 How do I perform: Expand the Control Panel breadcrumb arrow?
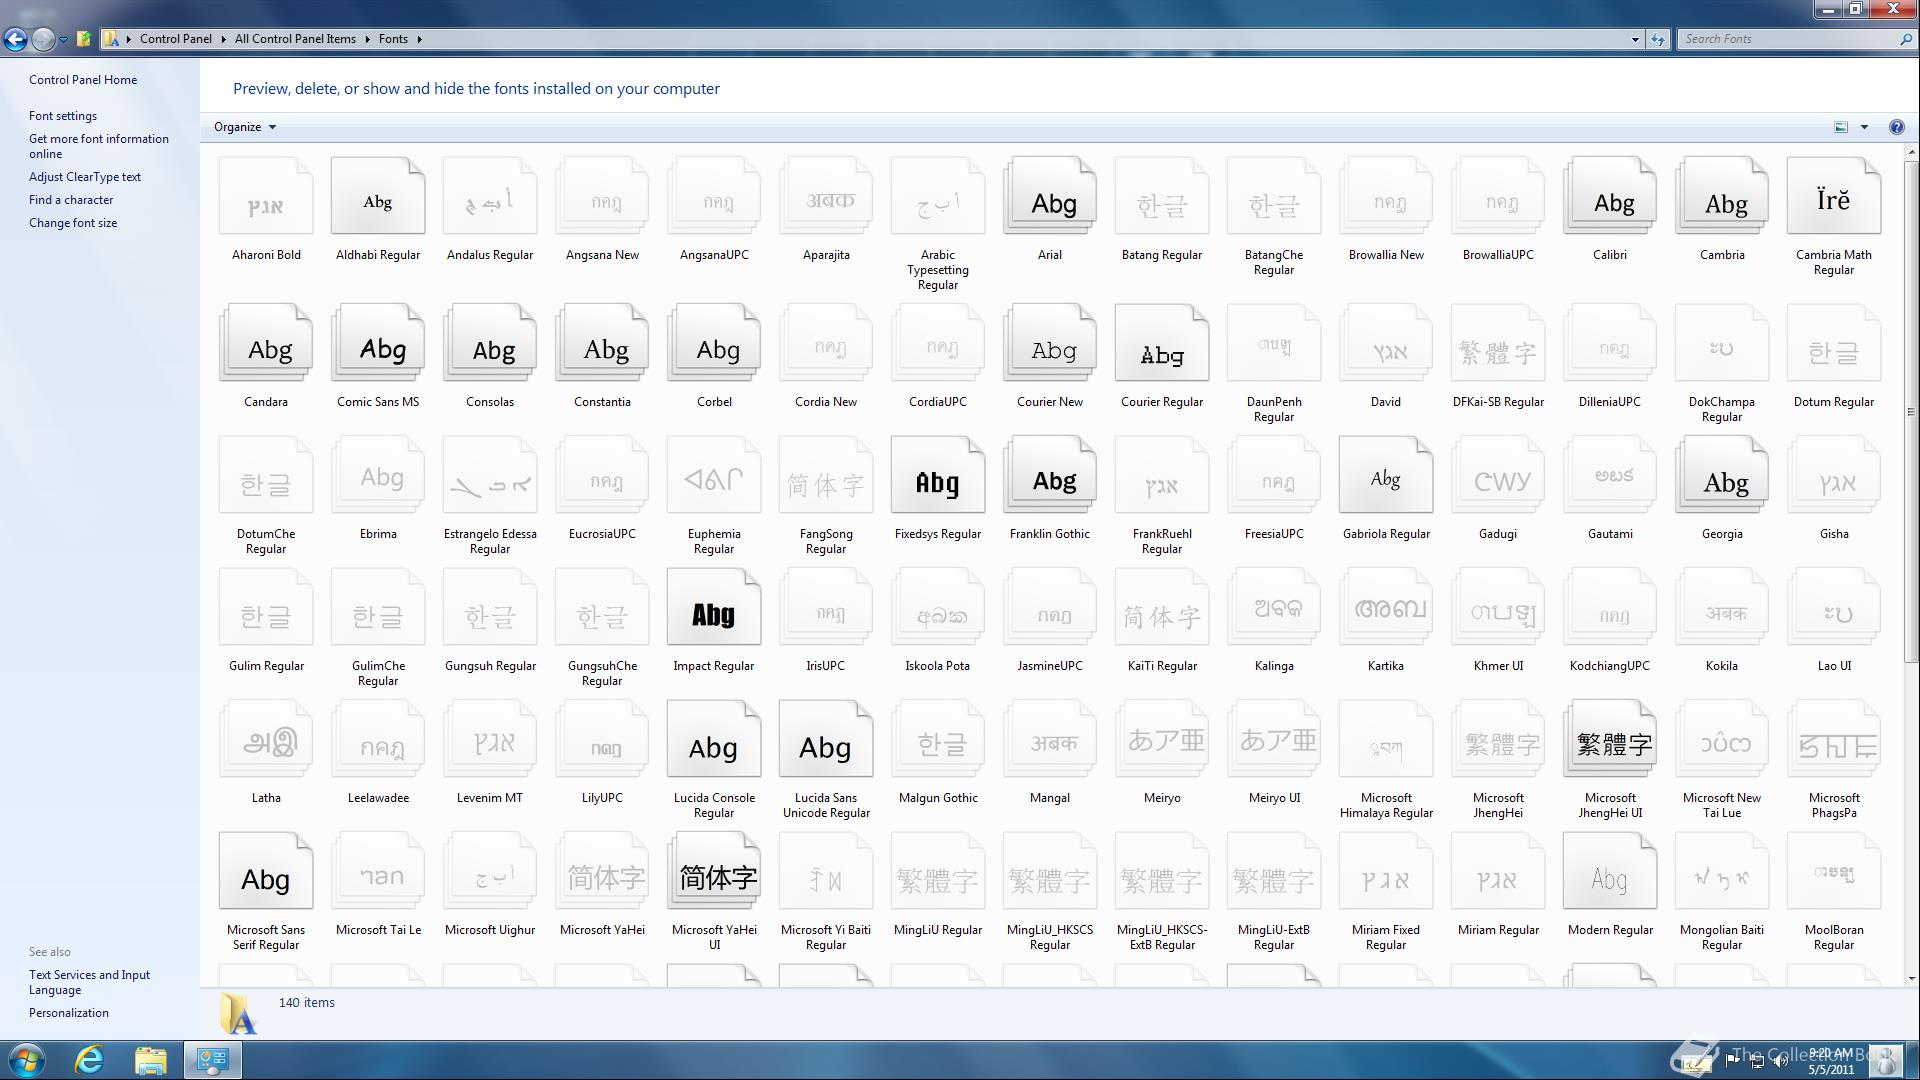tap(222, 39)
